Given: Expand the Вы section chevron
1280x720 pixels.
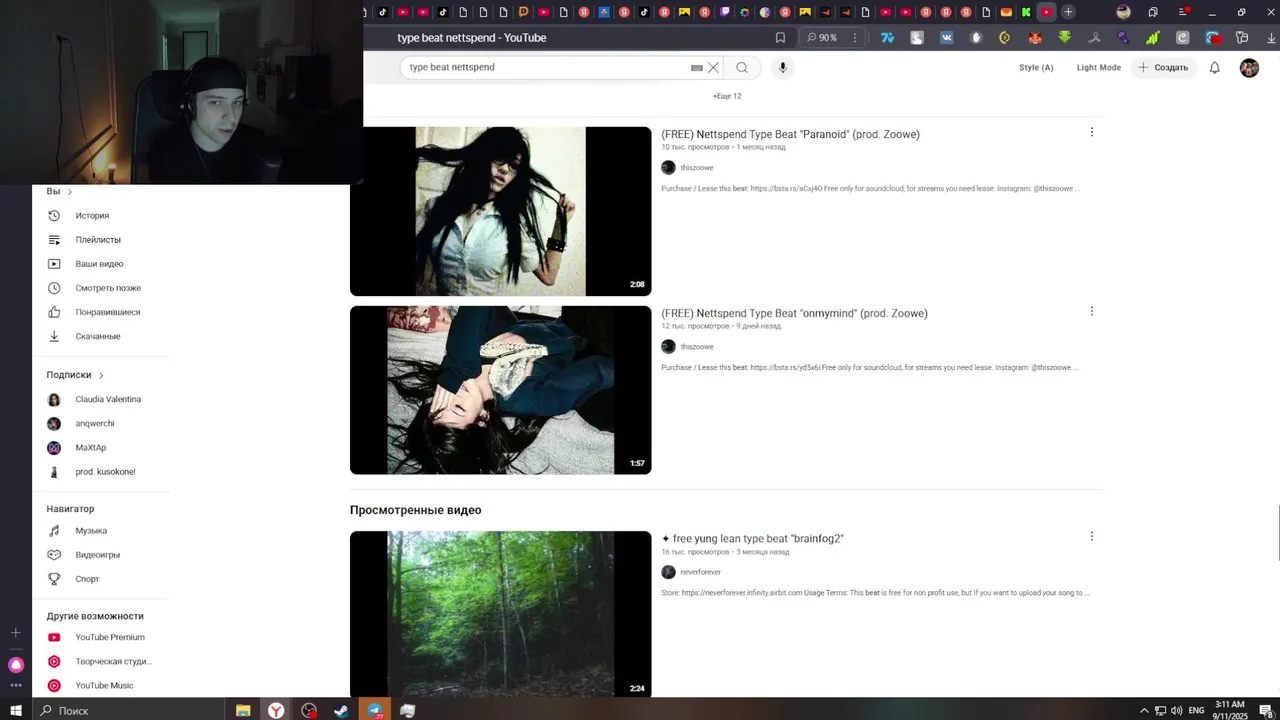Looking at the screenshot, I should tap(69, 192).
